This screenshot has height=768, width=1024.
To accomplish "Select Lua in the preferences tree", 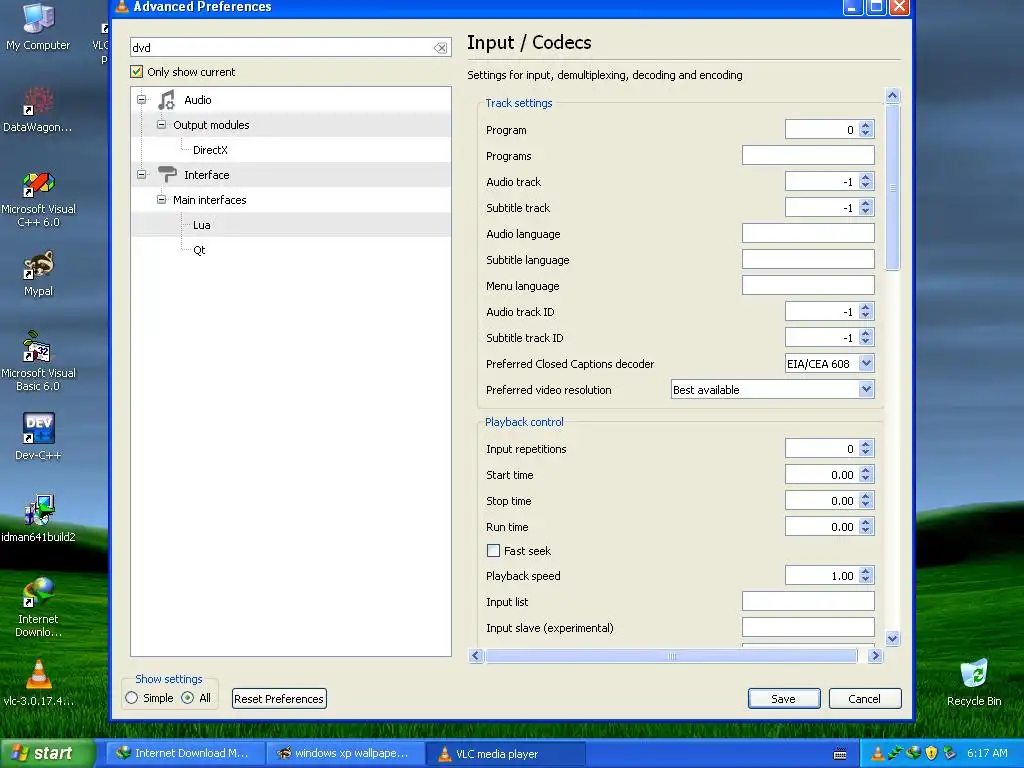I will pyautogui.click(x=201, y=225).
